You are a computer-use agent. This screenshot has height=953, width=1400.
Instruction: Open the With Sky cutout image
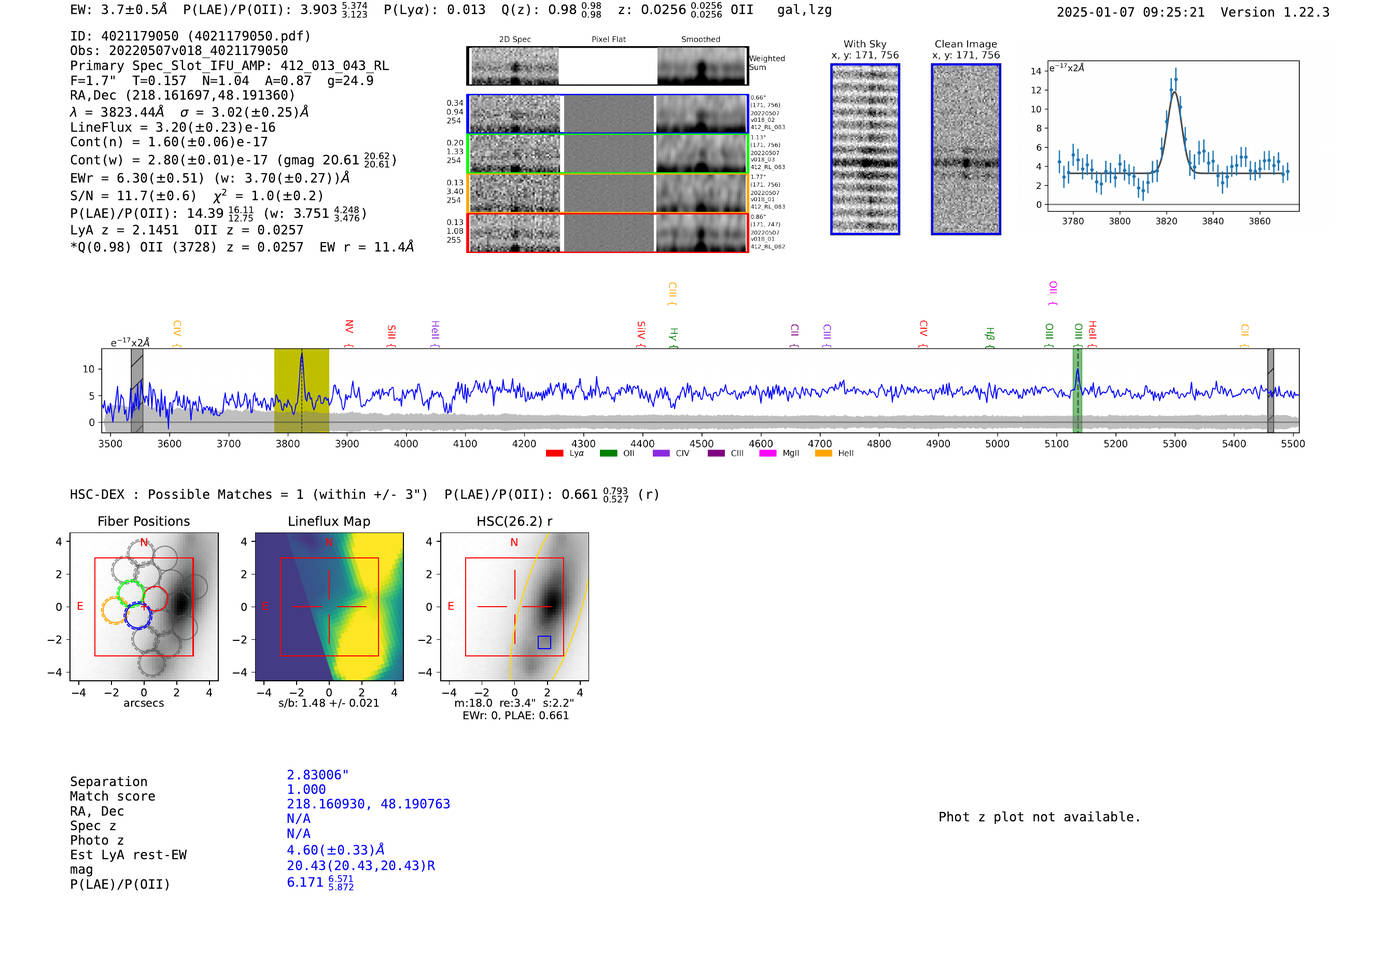point(865,149)
